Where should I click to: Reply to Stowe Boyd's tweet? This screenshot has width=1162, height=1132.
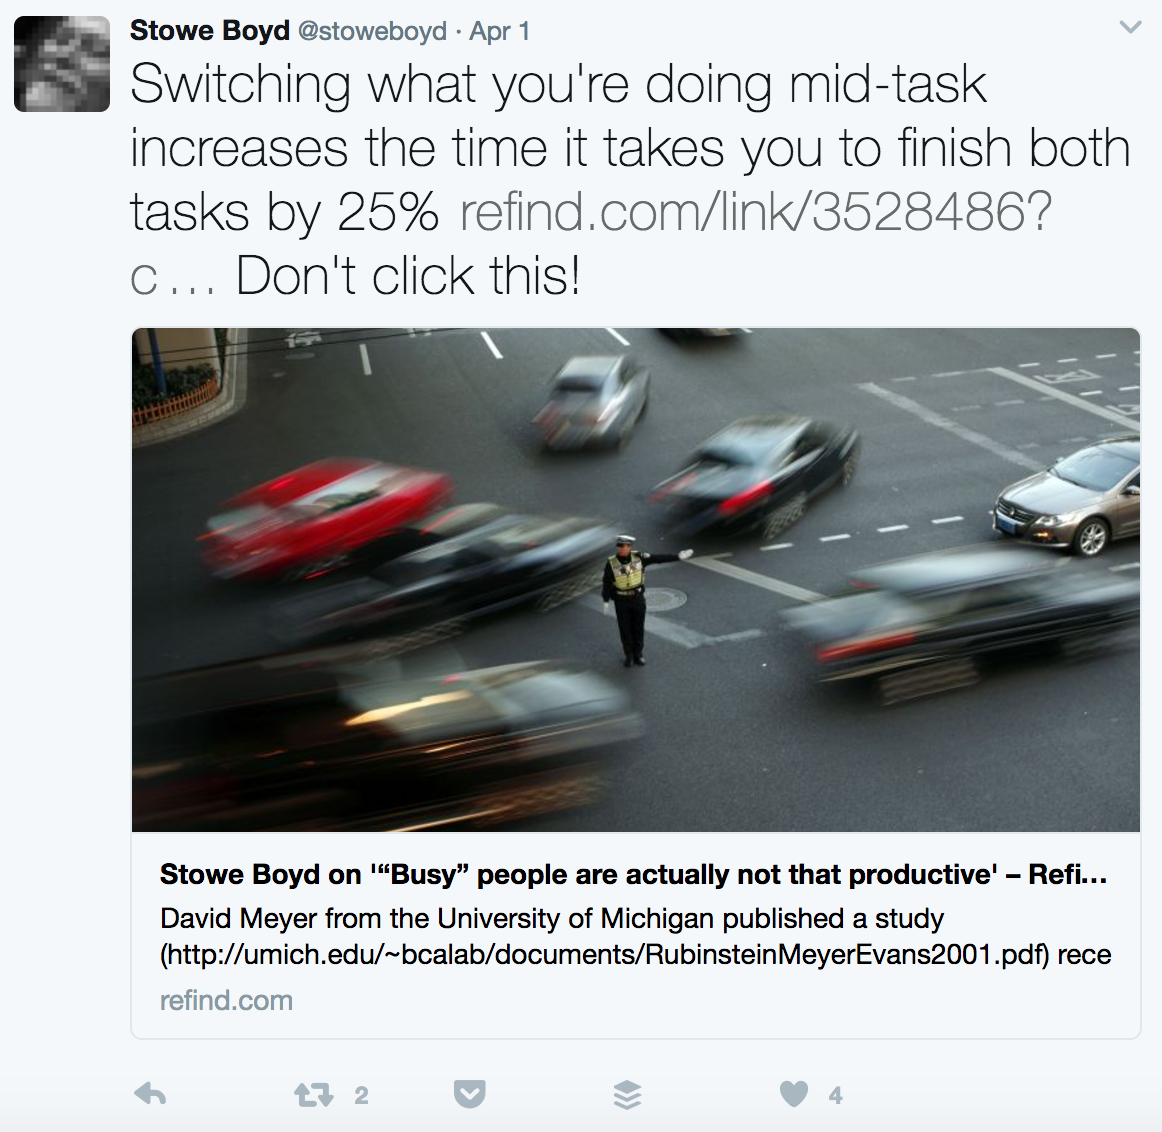point(150,1094)
